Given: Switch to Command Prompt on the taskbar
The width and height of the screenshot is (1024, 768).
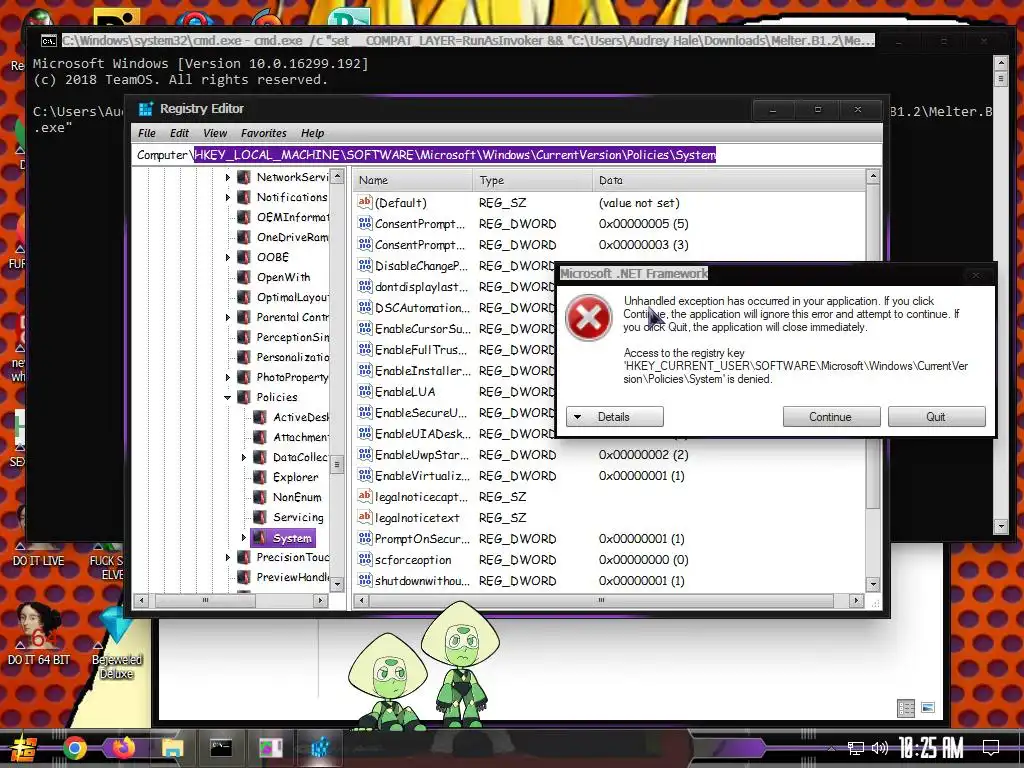Looking at the screenshot, I should click(221, 748).
